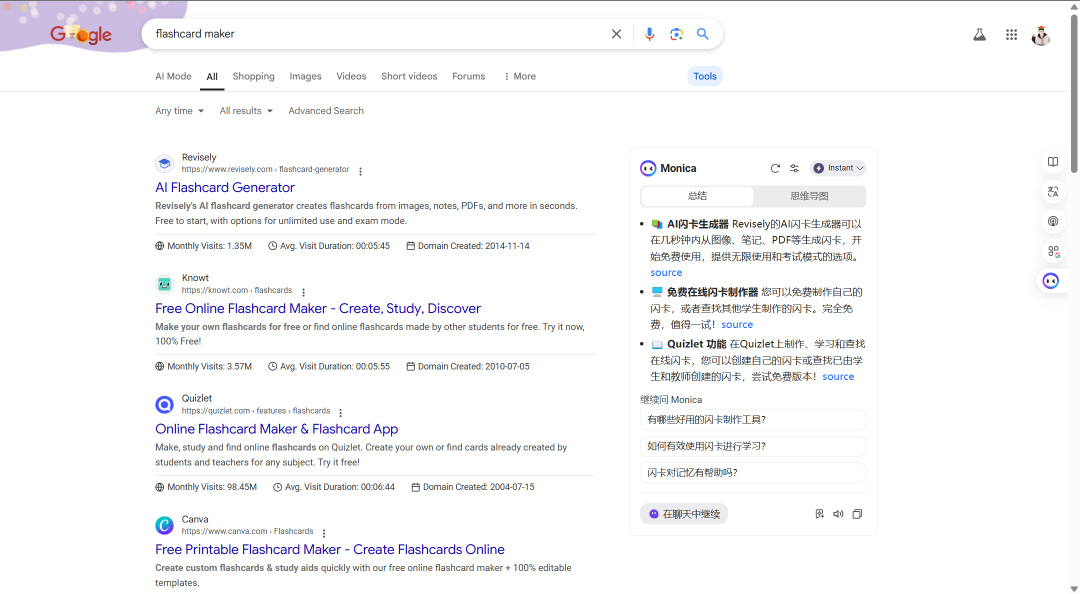Save Monica summary to memo icon
The width and height of the screenshot is (1080, 594).
(820, 514)
